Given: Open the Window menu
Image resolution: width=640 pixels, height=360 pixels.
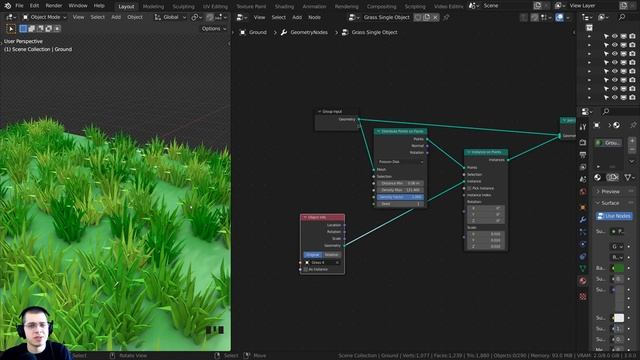Looking at the screenshot, I should click(x=78, y=6).
